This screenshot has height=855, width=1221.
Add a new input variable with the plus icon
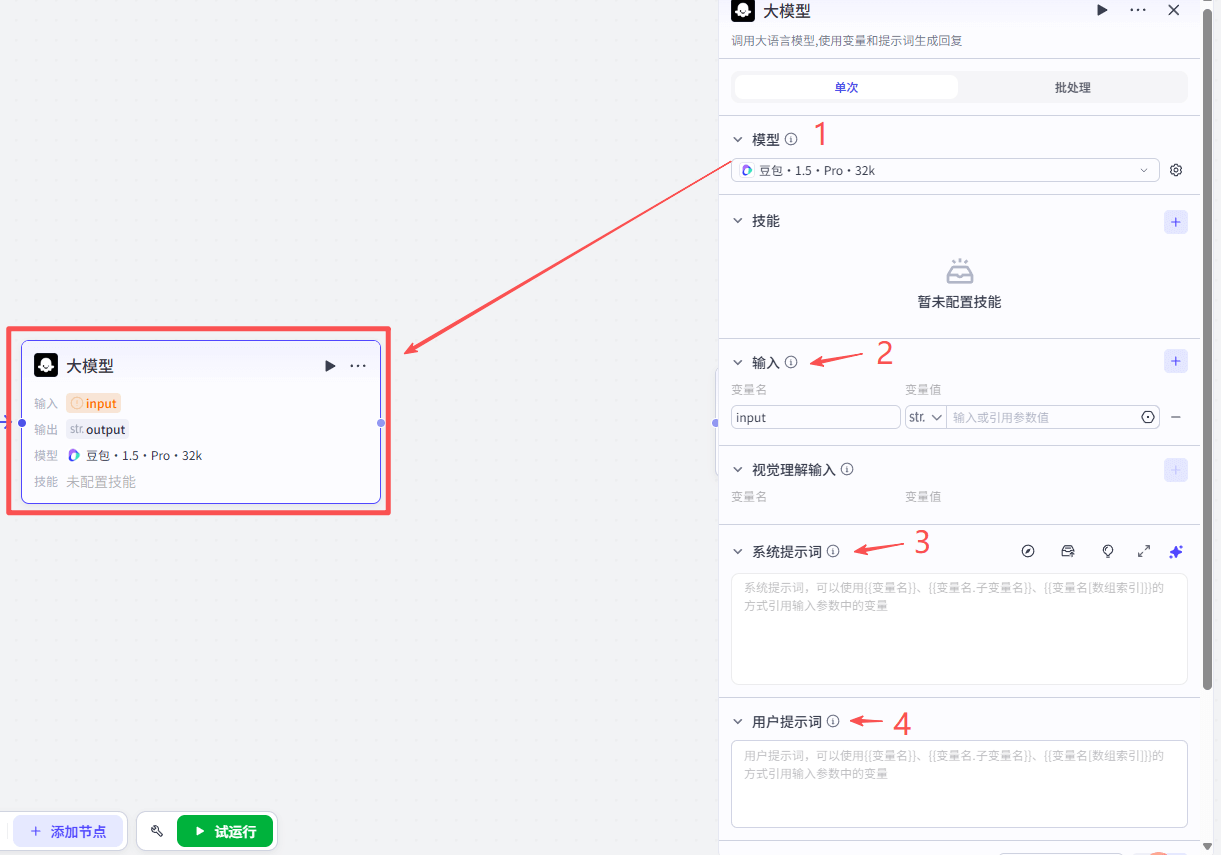1175,361
